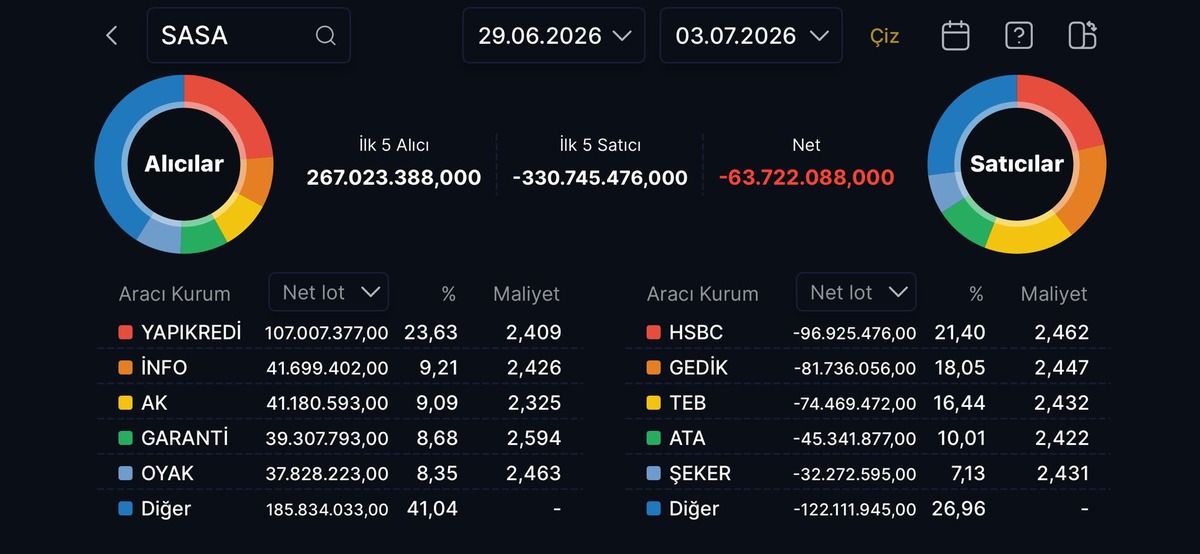1200x554 pixels.
Task: Click the Satıcılar donut chart center
Action: 1017,164
